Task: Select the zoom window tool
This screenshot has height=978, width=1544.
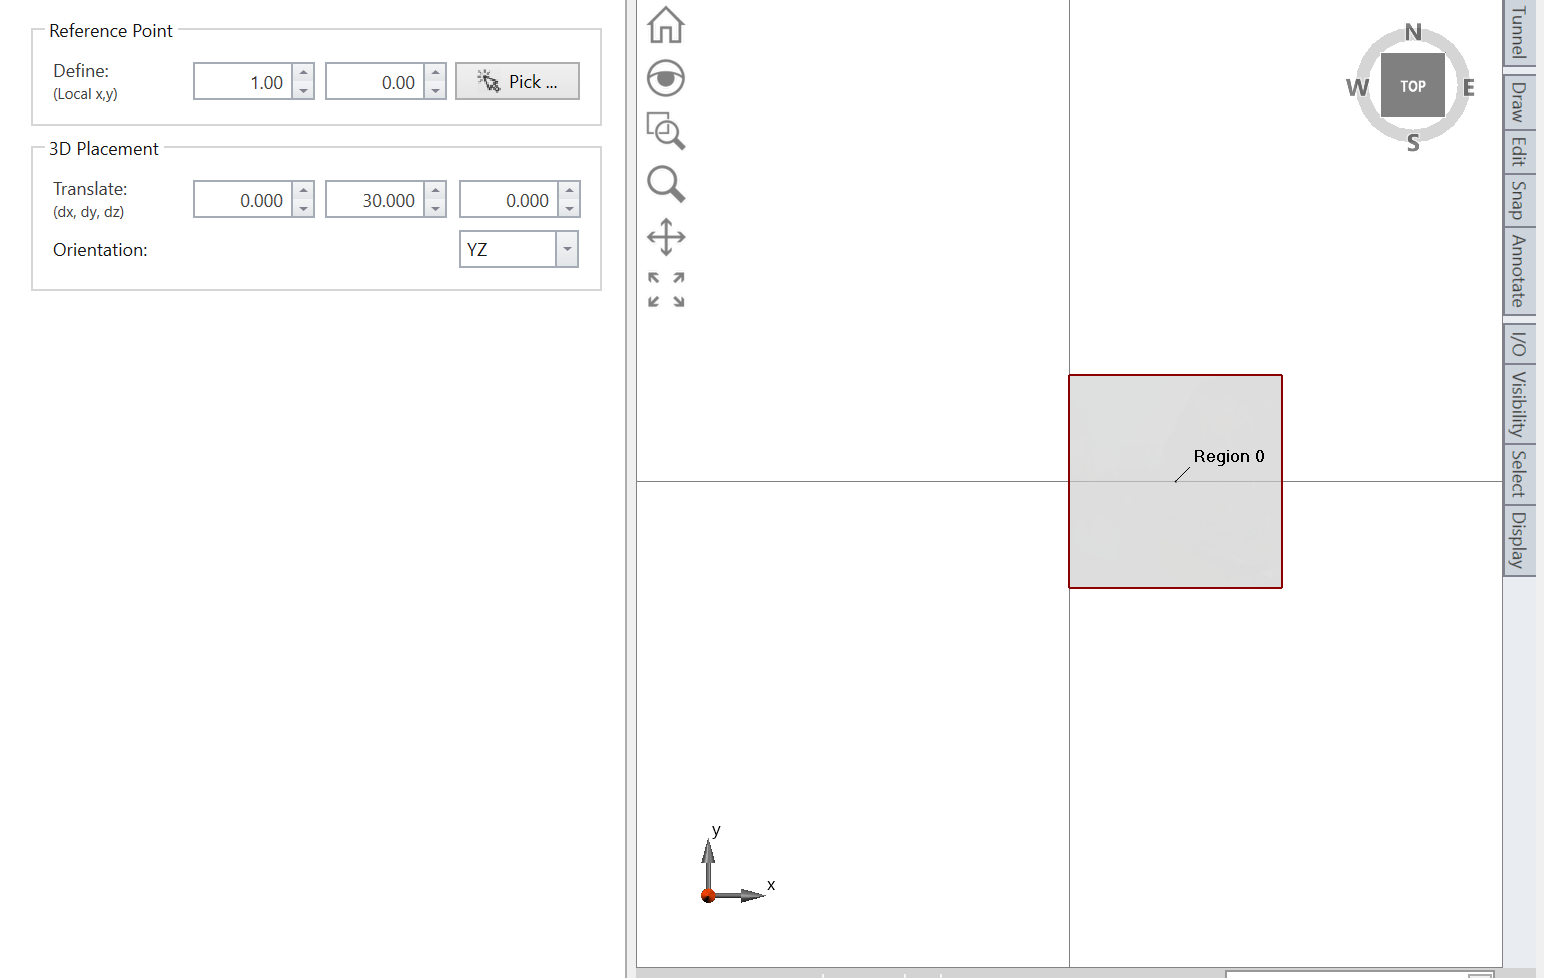Action: coord(665,131)
